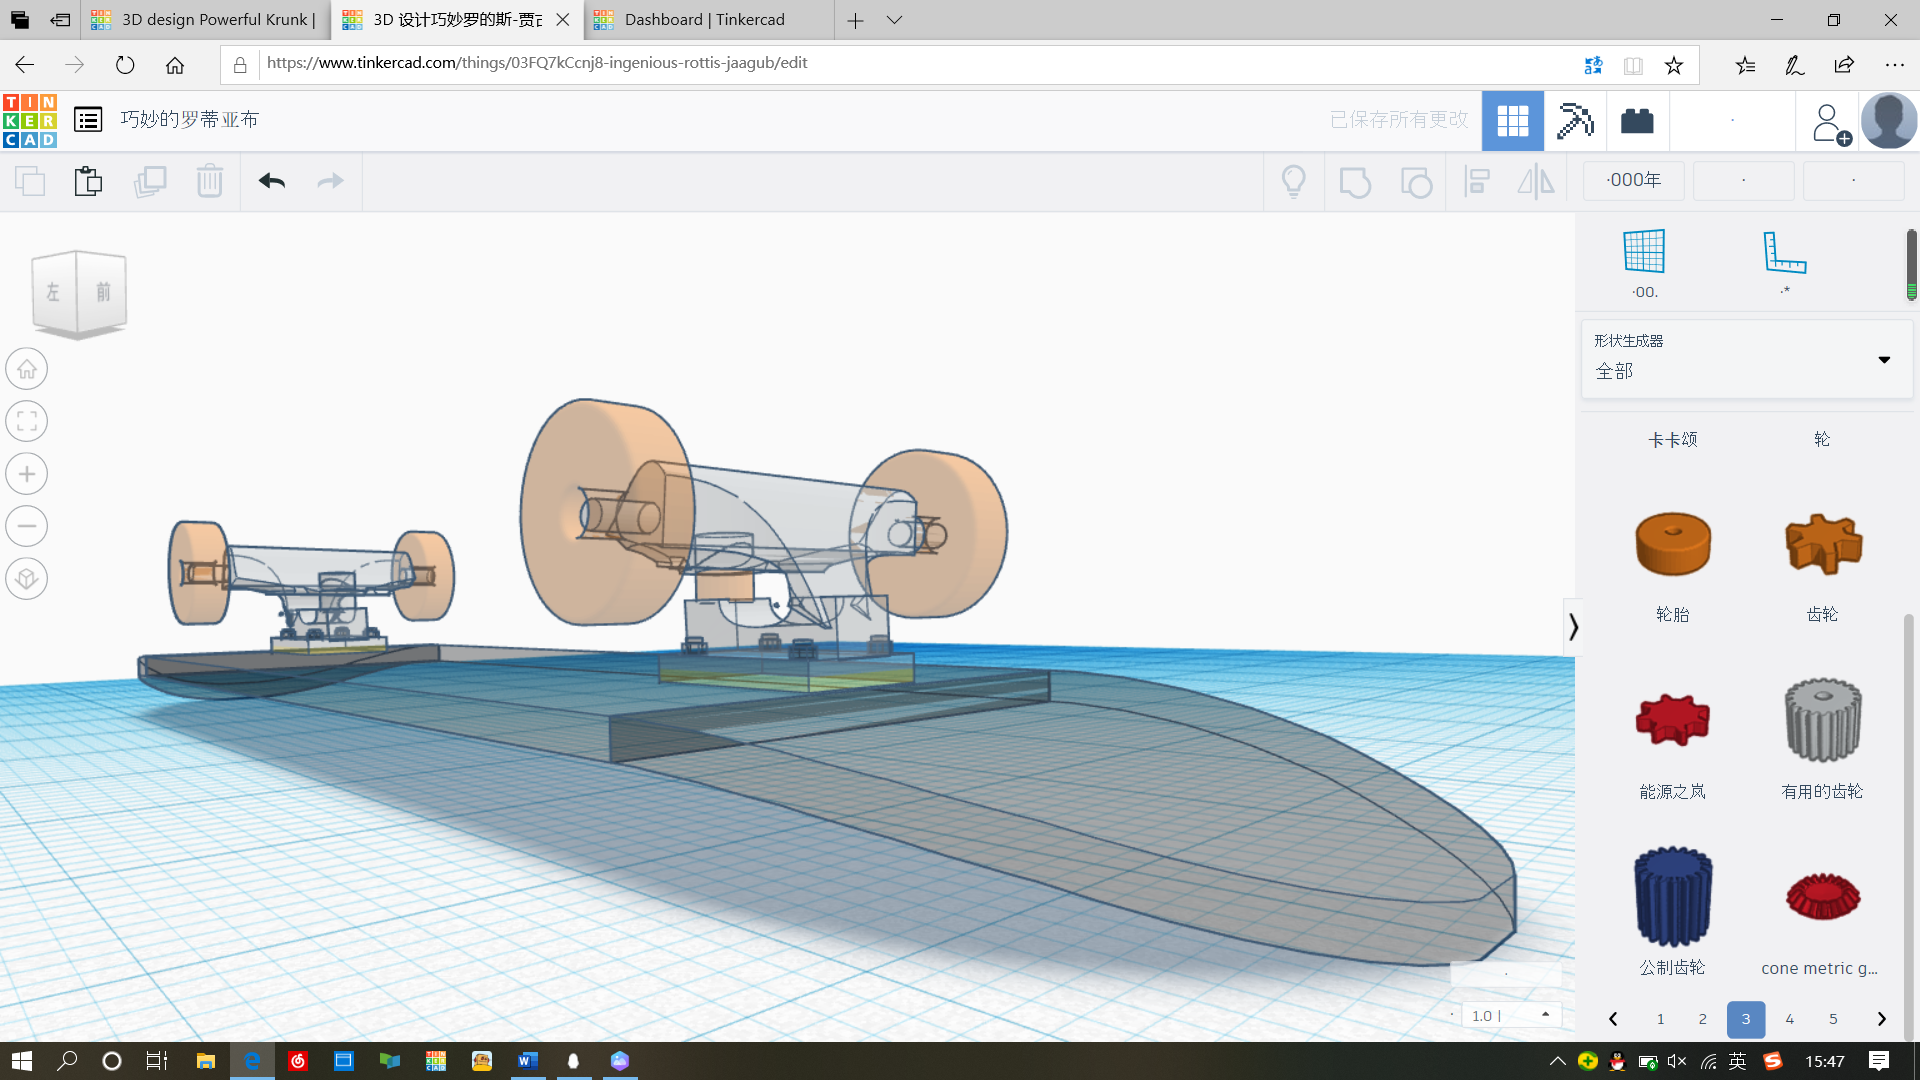The width and height of the screenshot is (1920, 1080).
Task: Click the Tinkercad logo
Action: 30,121
